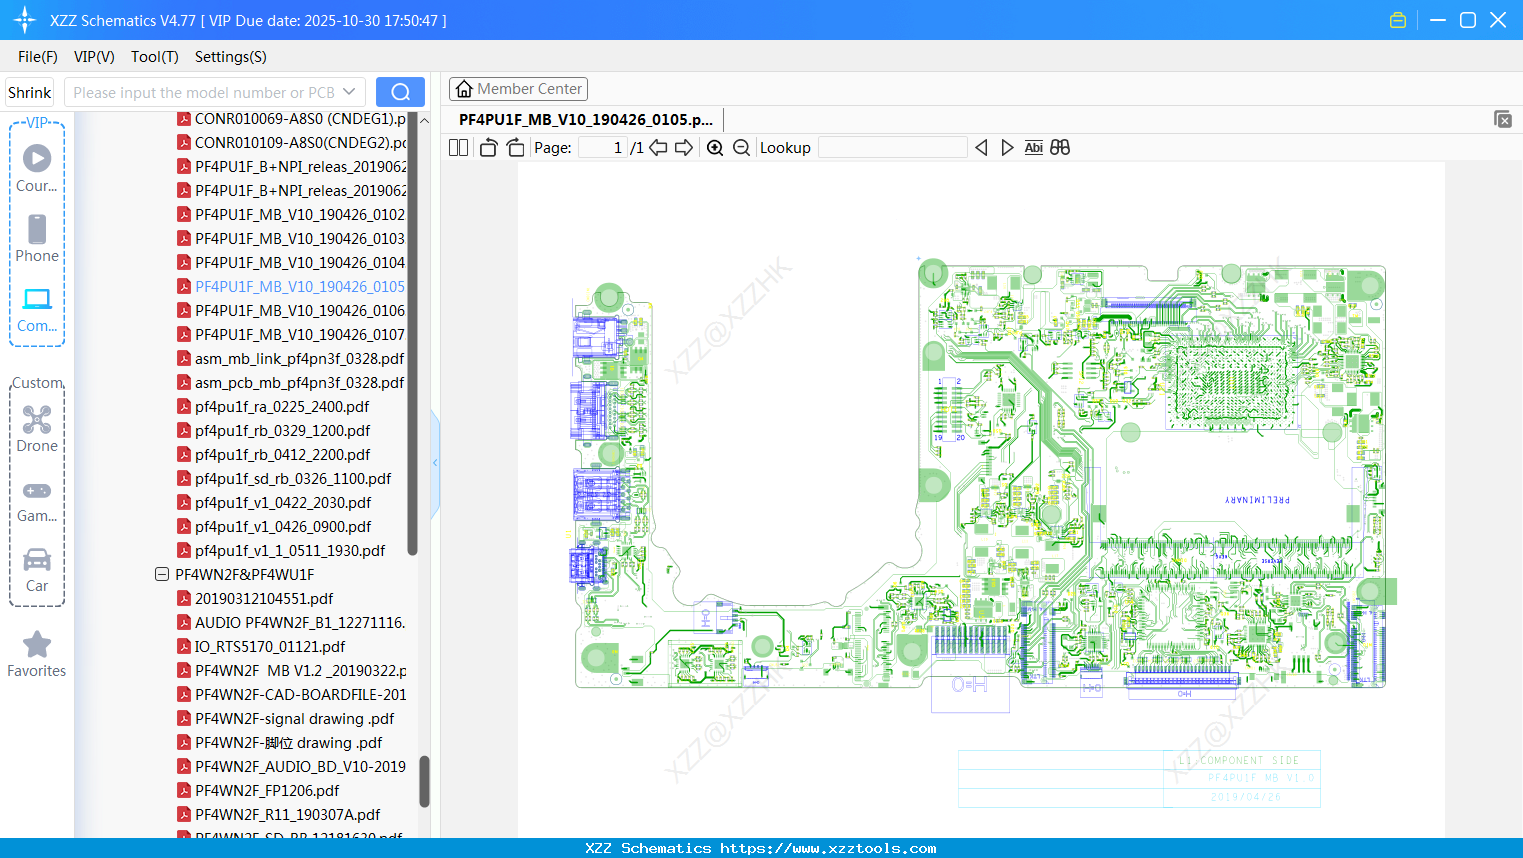Click into the Lookup text field
Image resolution: width=1523 pixels, height=858 pixels.
click(x=892, y=148)
